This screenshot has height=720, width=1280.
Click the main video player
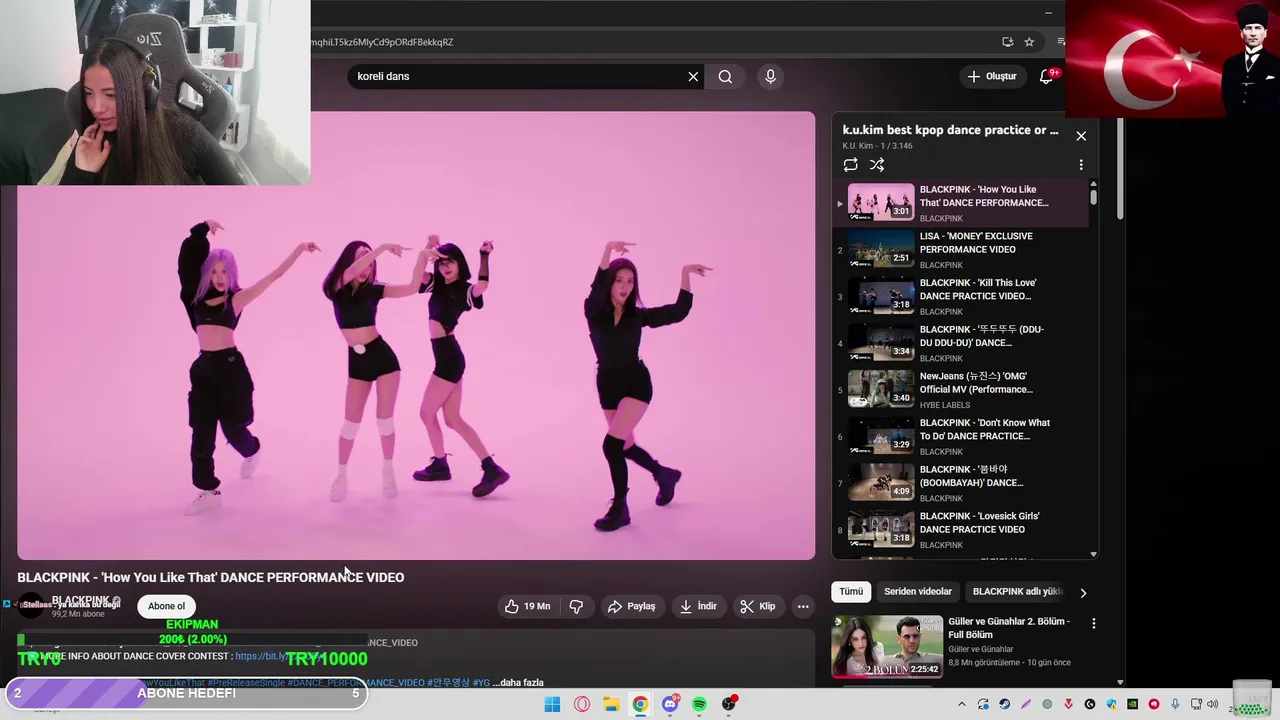click(x=416, y=335)
